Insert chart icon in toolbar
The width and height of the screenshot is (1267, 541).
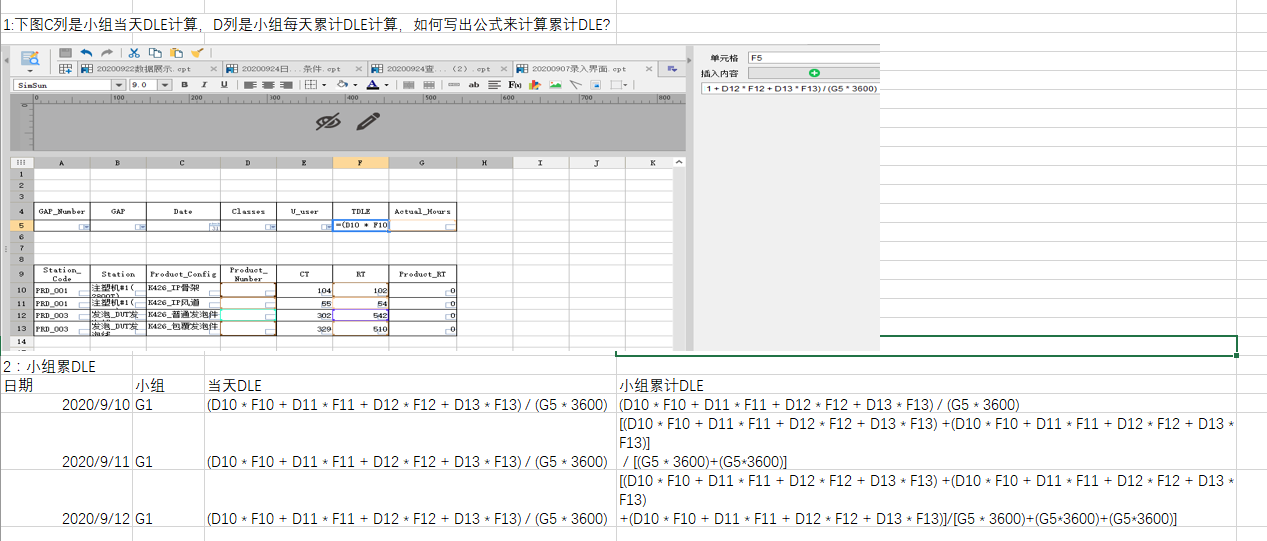(534, 85)
